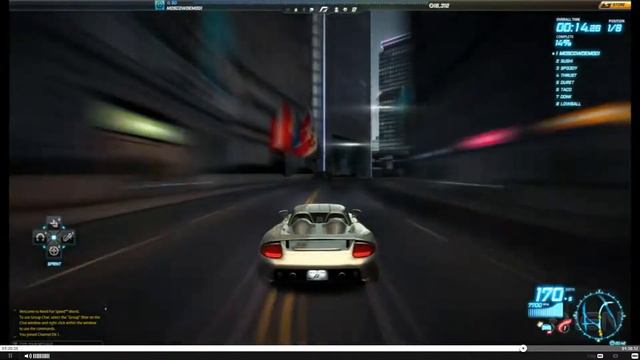The width and height of the screenshot is (640, 360).
Task: Click the 00:14 overall time display
Action: coord(578,28)
